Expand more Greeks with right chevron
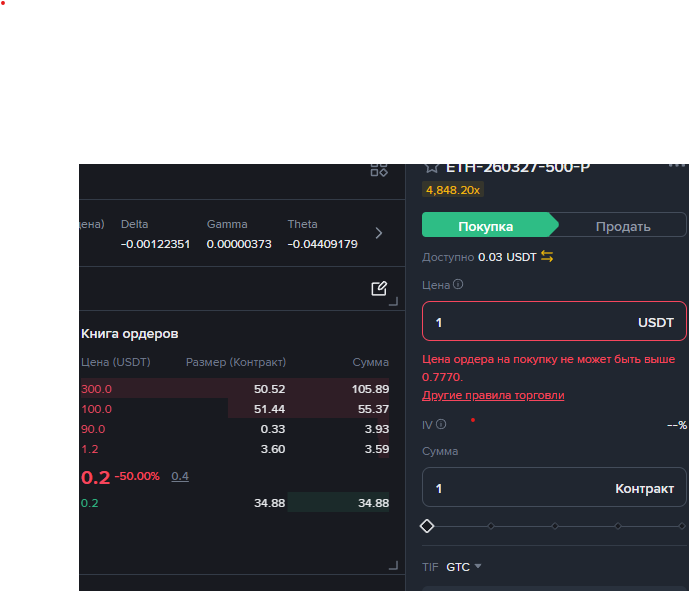 [379, 233]
